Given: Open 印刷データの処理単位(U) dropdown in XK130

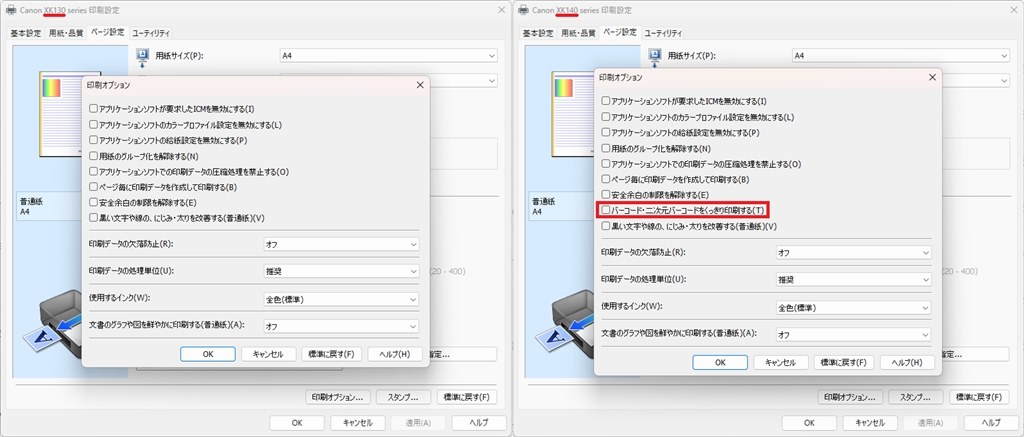Looking at the screenshot, I should (x=340, y=271).
